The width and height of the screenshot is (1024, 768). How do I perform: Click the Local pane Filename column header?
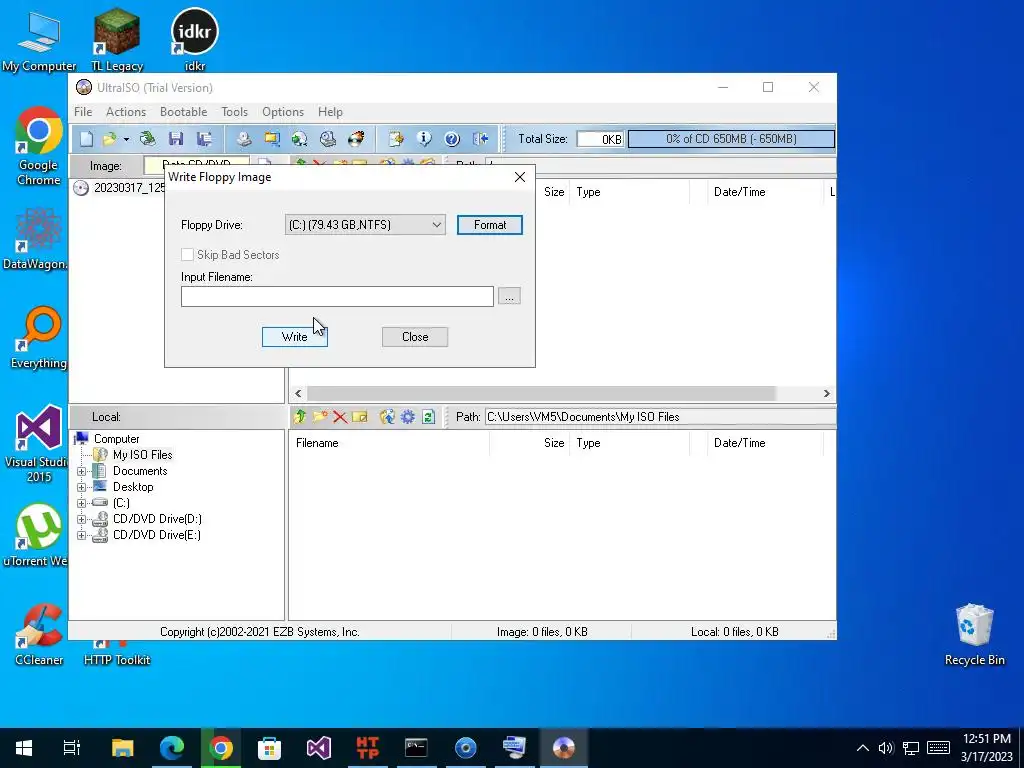tap(389, 443)
